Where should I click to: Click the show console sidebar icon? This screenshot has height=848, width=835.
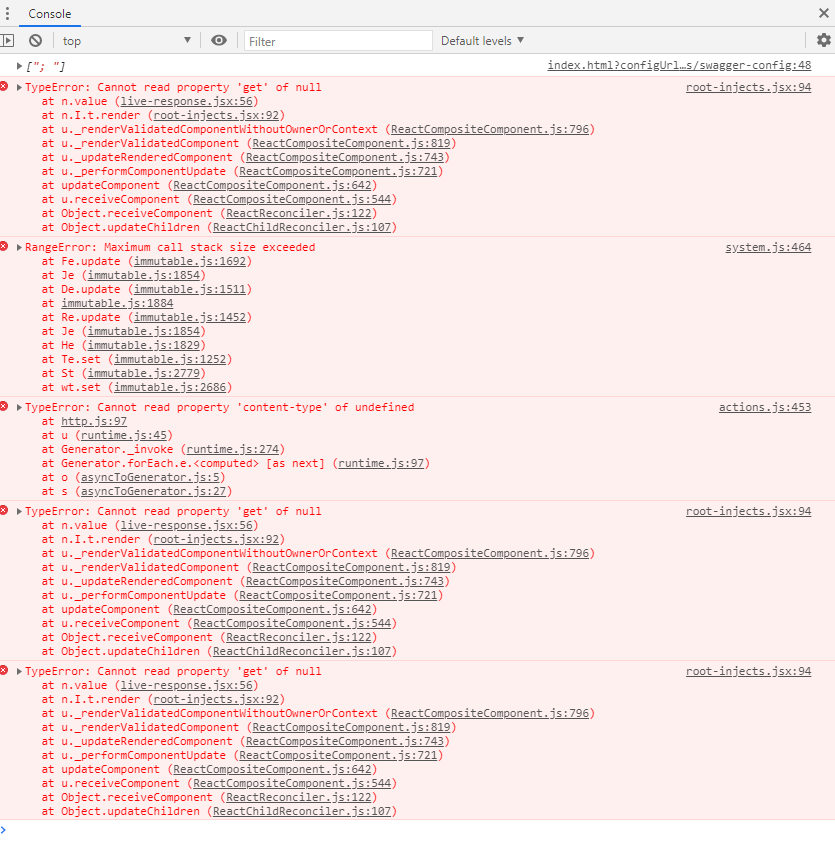[11, 40]
